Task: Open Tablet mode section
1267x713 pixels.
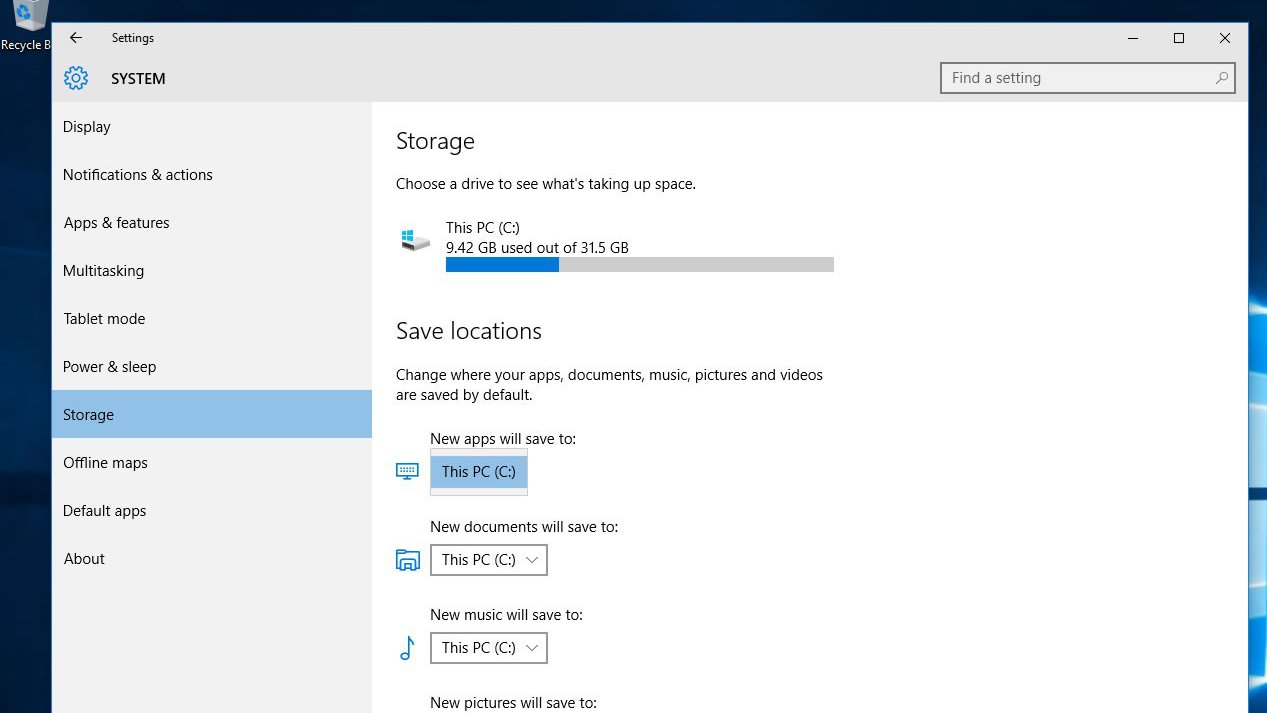Action: click(212, 319)
